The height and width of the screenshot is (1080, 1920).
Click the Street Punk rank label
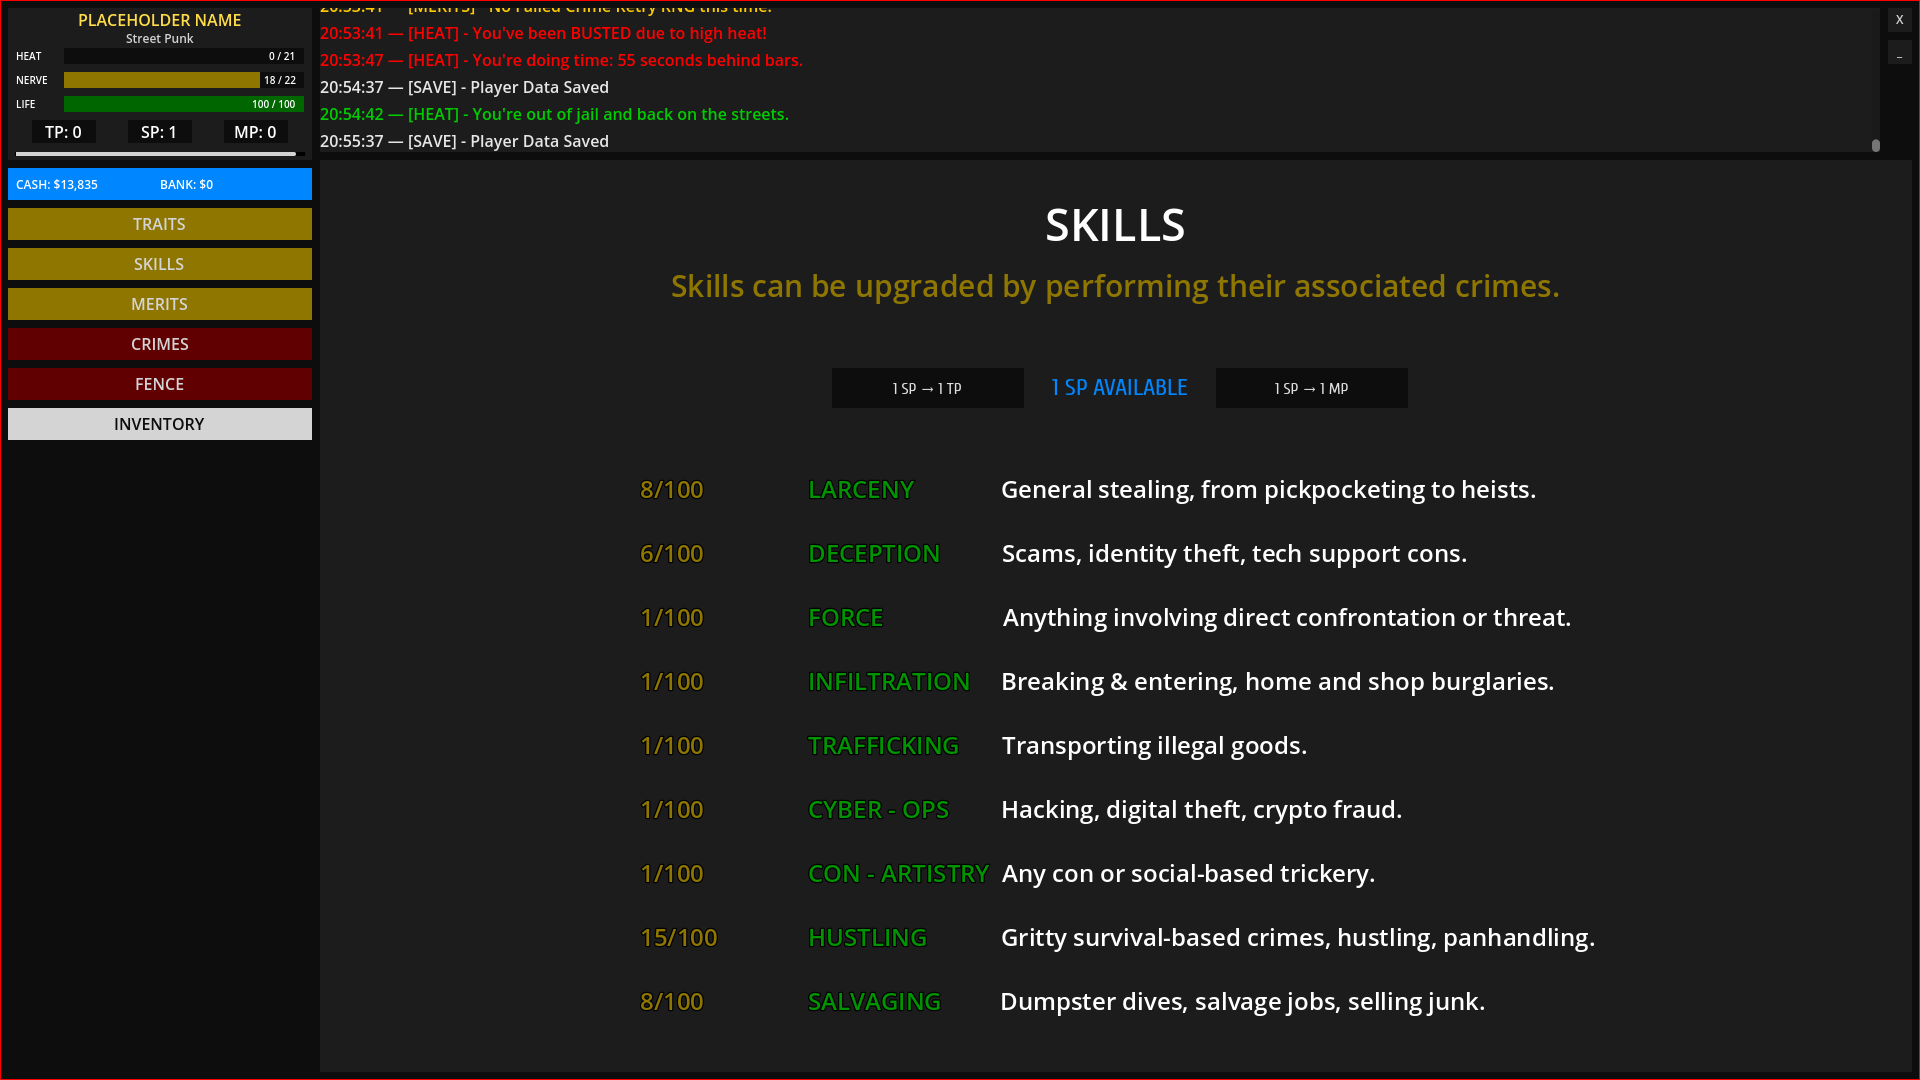click(x=160, y=38)
